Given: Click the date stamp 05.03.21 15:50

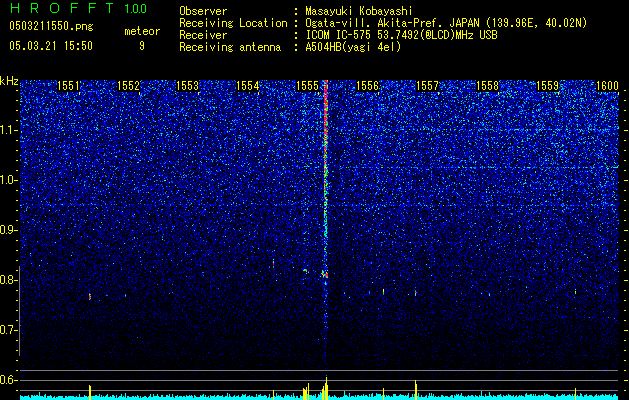Looking at the screenshot, I should pos(51,46).
